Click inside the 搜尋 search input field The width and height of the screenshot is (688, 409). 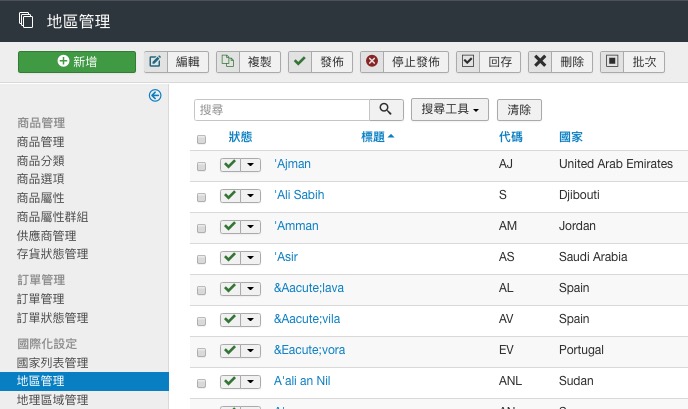(282, 110)
